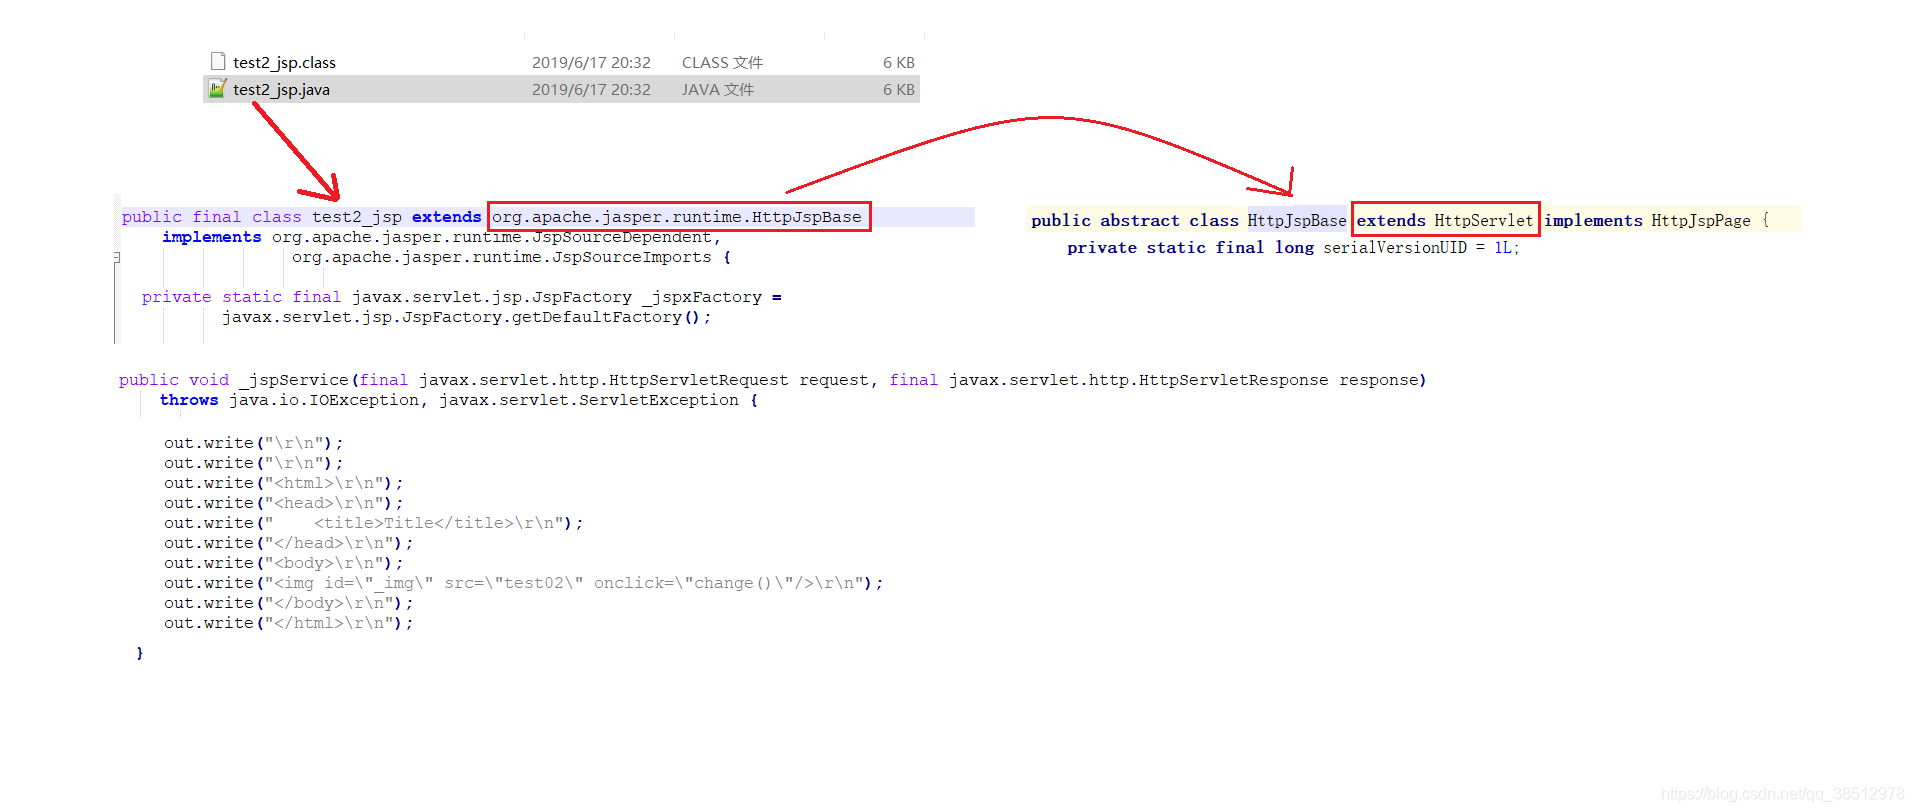Viewport: 1914px width, 812px height.
Task: Click the JspSourceImports interface name
Action: coord(632,257)
